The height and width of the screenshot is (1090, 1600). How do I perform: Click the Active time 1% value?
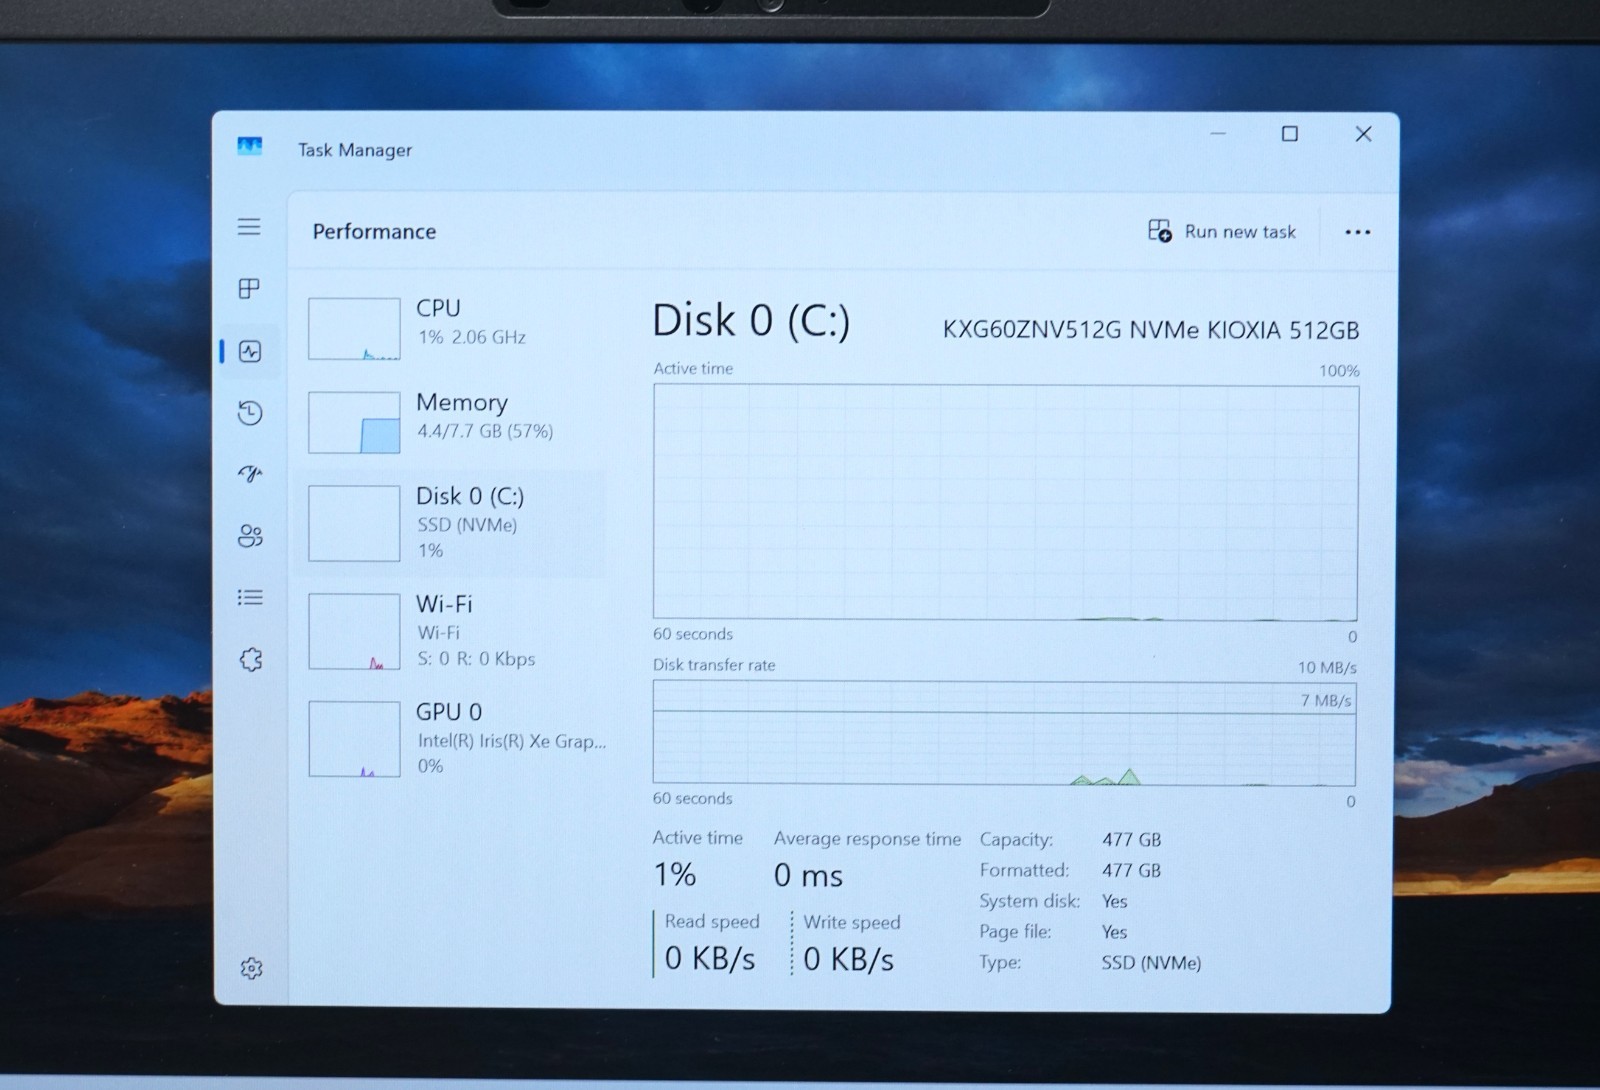675,875
